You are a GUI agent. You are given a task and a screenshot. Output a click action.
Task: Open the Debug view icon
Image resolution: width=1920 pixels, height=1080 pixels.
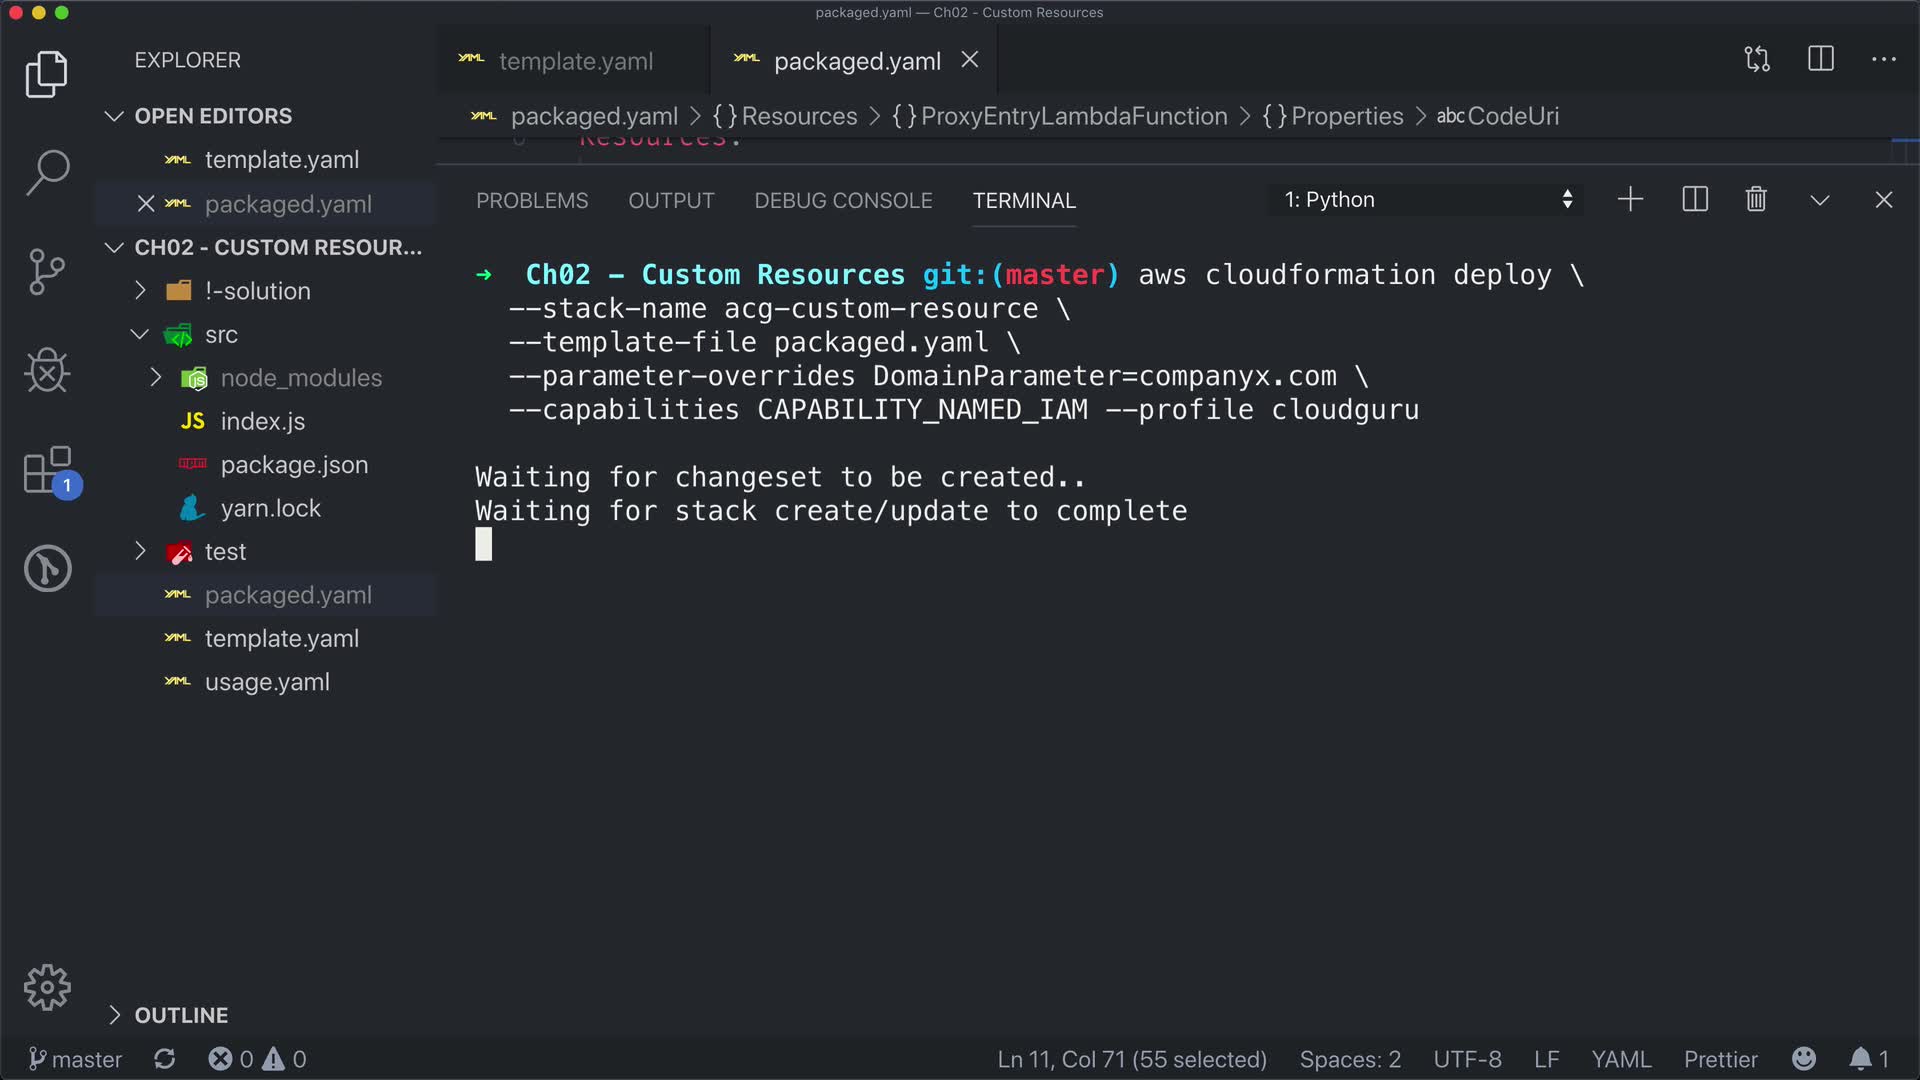(47, 371)
